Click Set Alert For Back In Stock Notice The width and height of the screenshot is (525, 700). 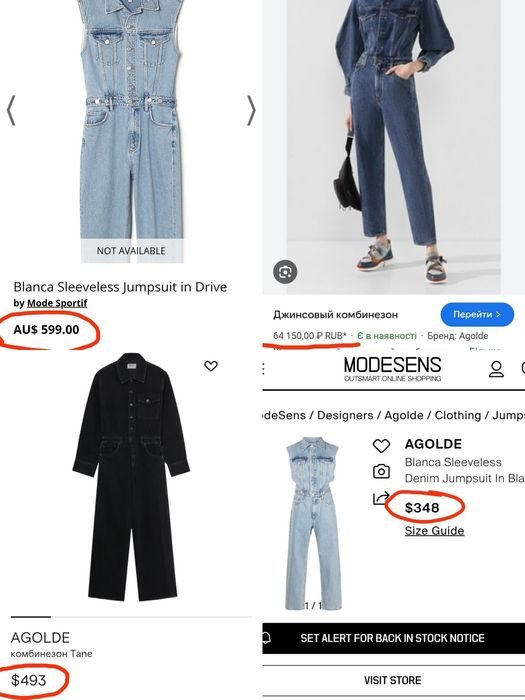[x=393, y=638]
